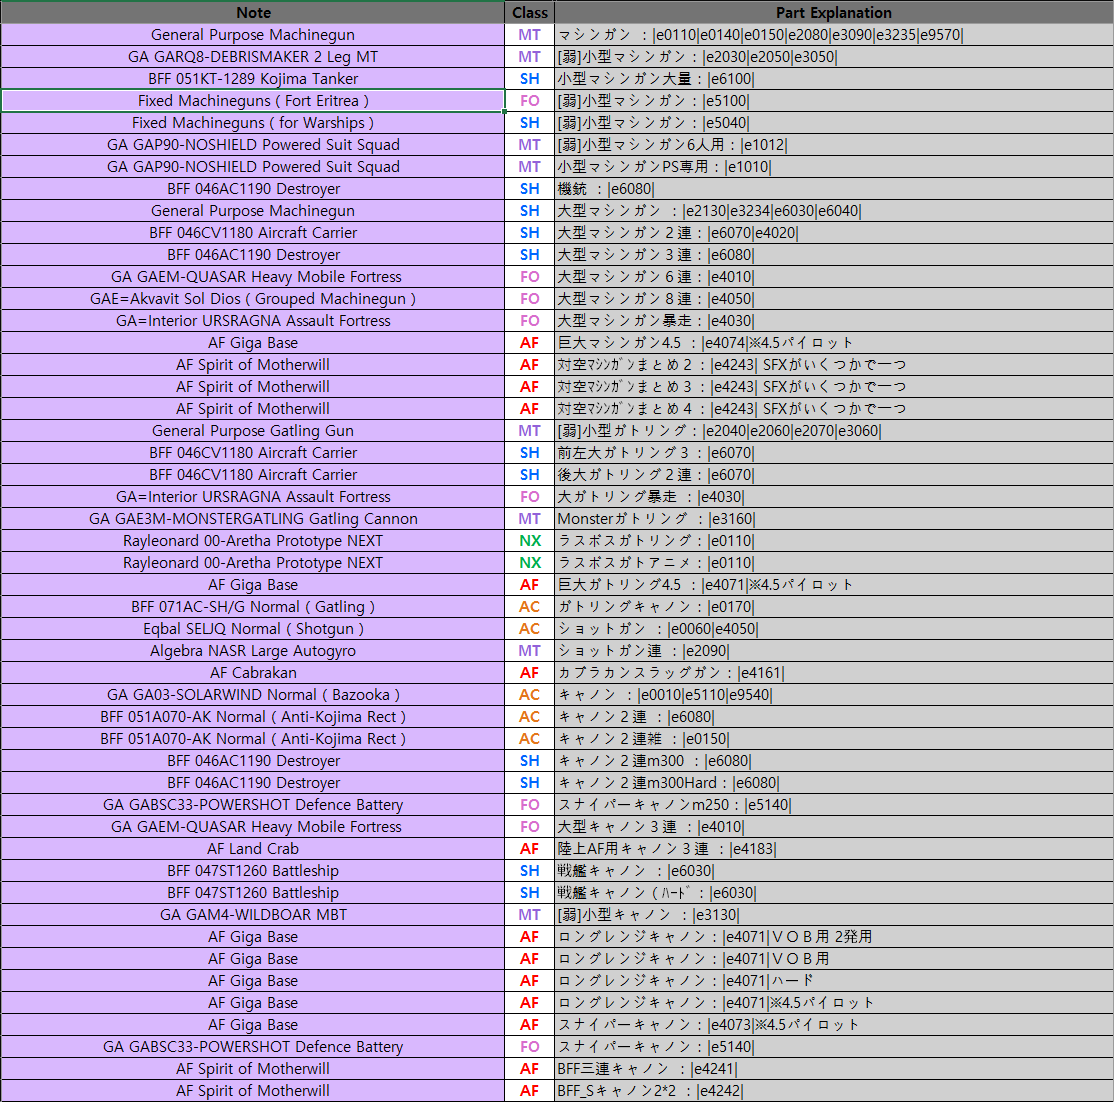Click the cell containing e5040
Screen dimensions: 1114x1102
pos(833,123)
